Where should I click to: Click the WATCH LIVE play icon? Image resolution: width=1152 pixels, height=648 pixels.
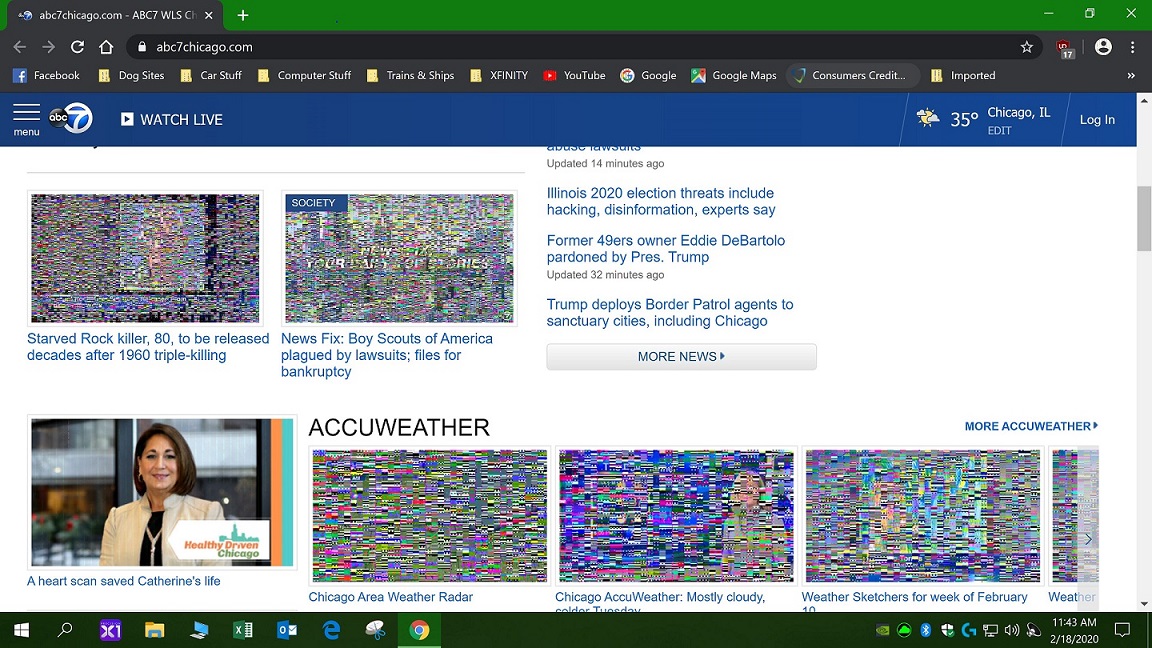[127, 119]
